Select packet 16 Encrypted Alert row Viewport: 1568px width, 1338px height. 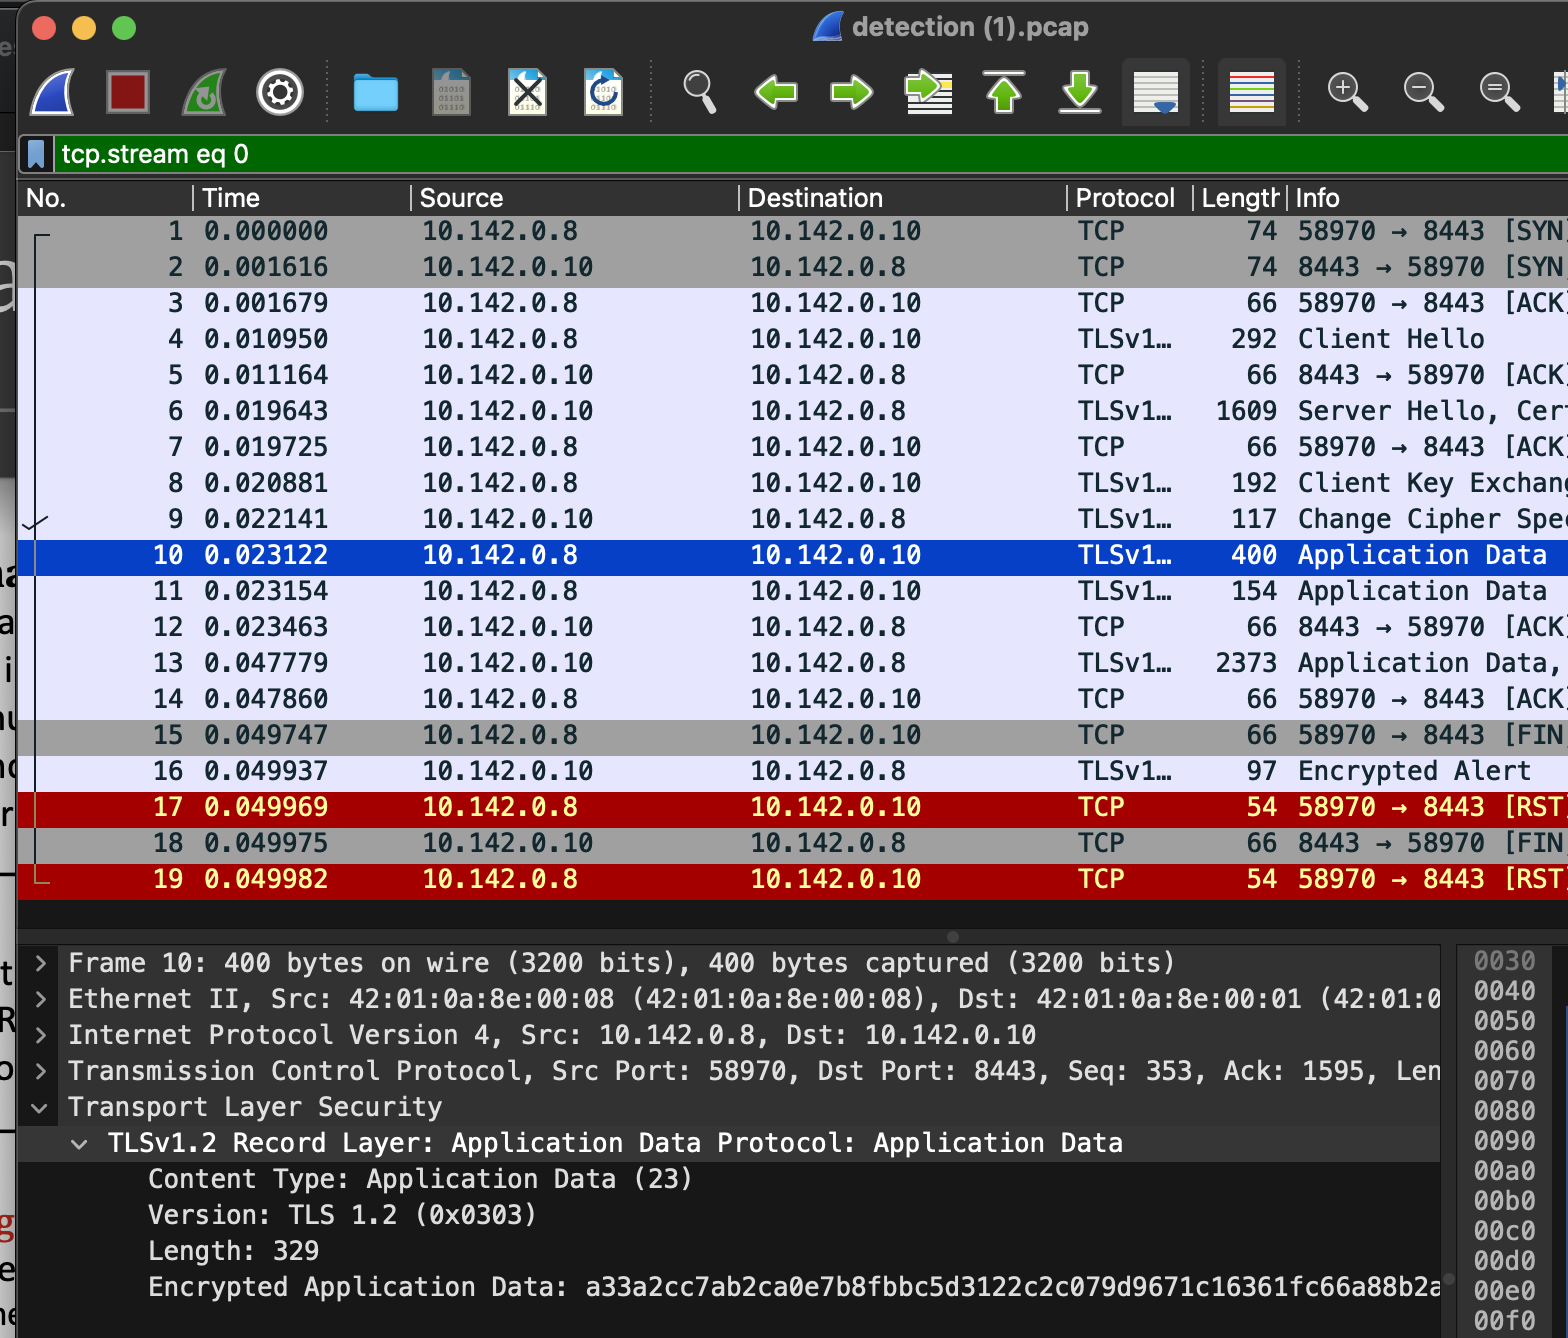[793, 771]
